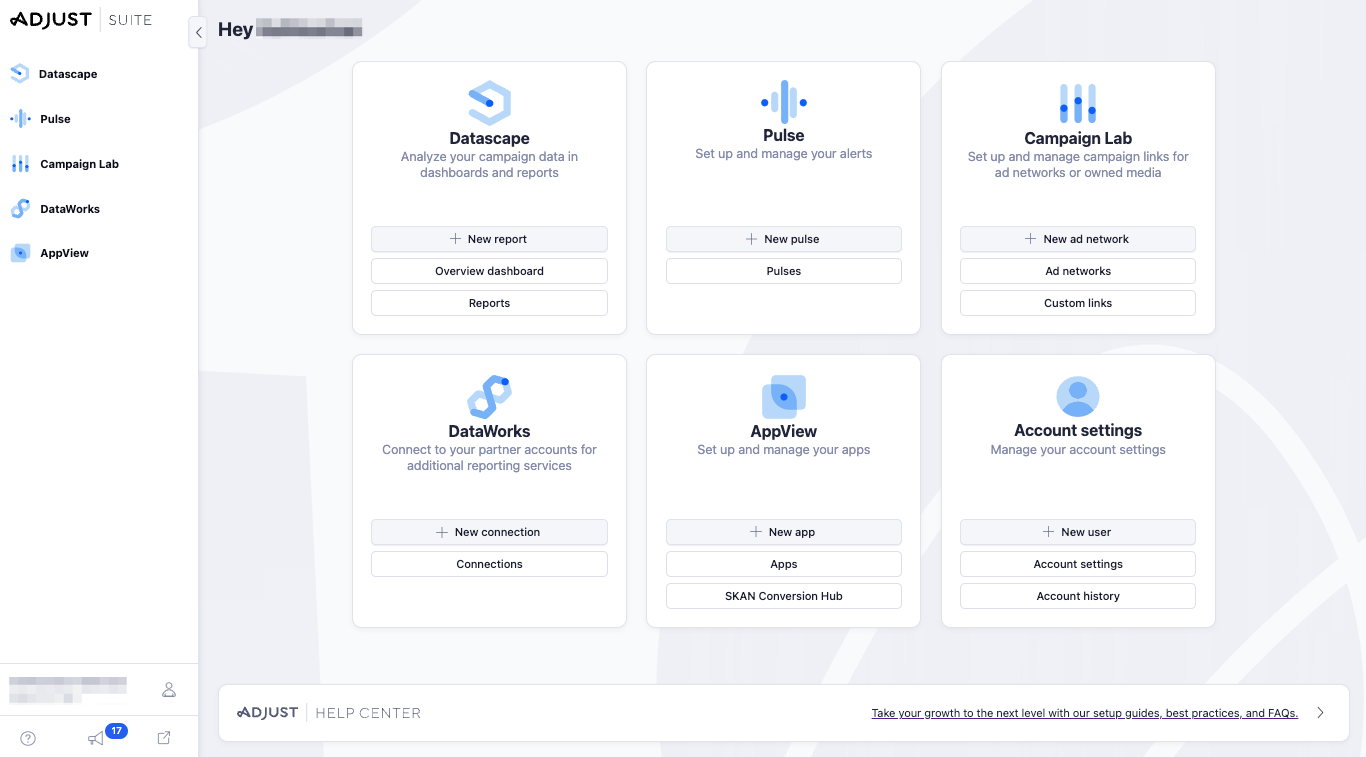Add a New app

pos(784,532)
